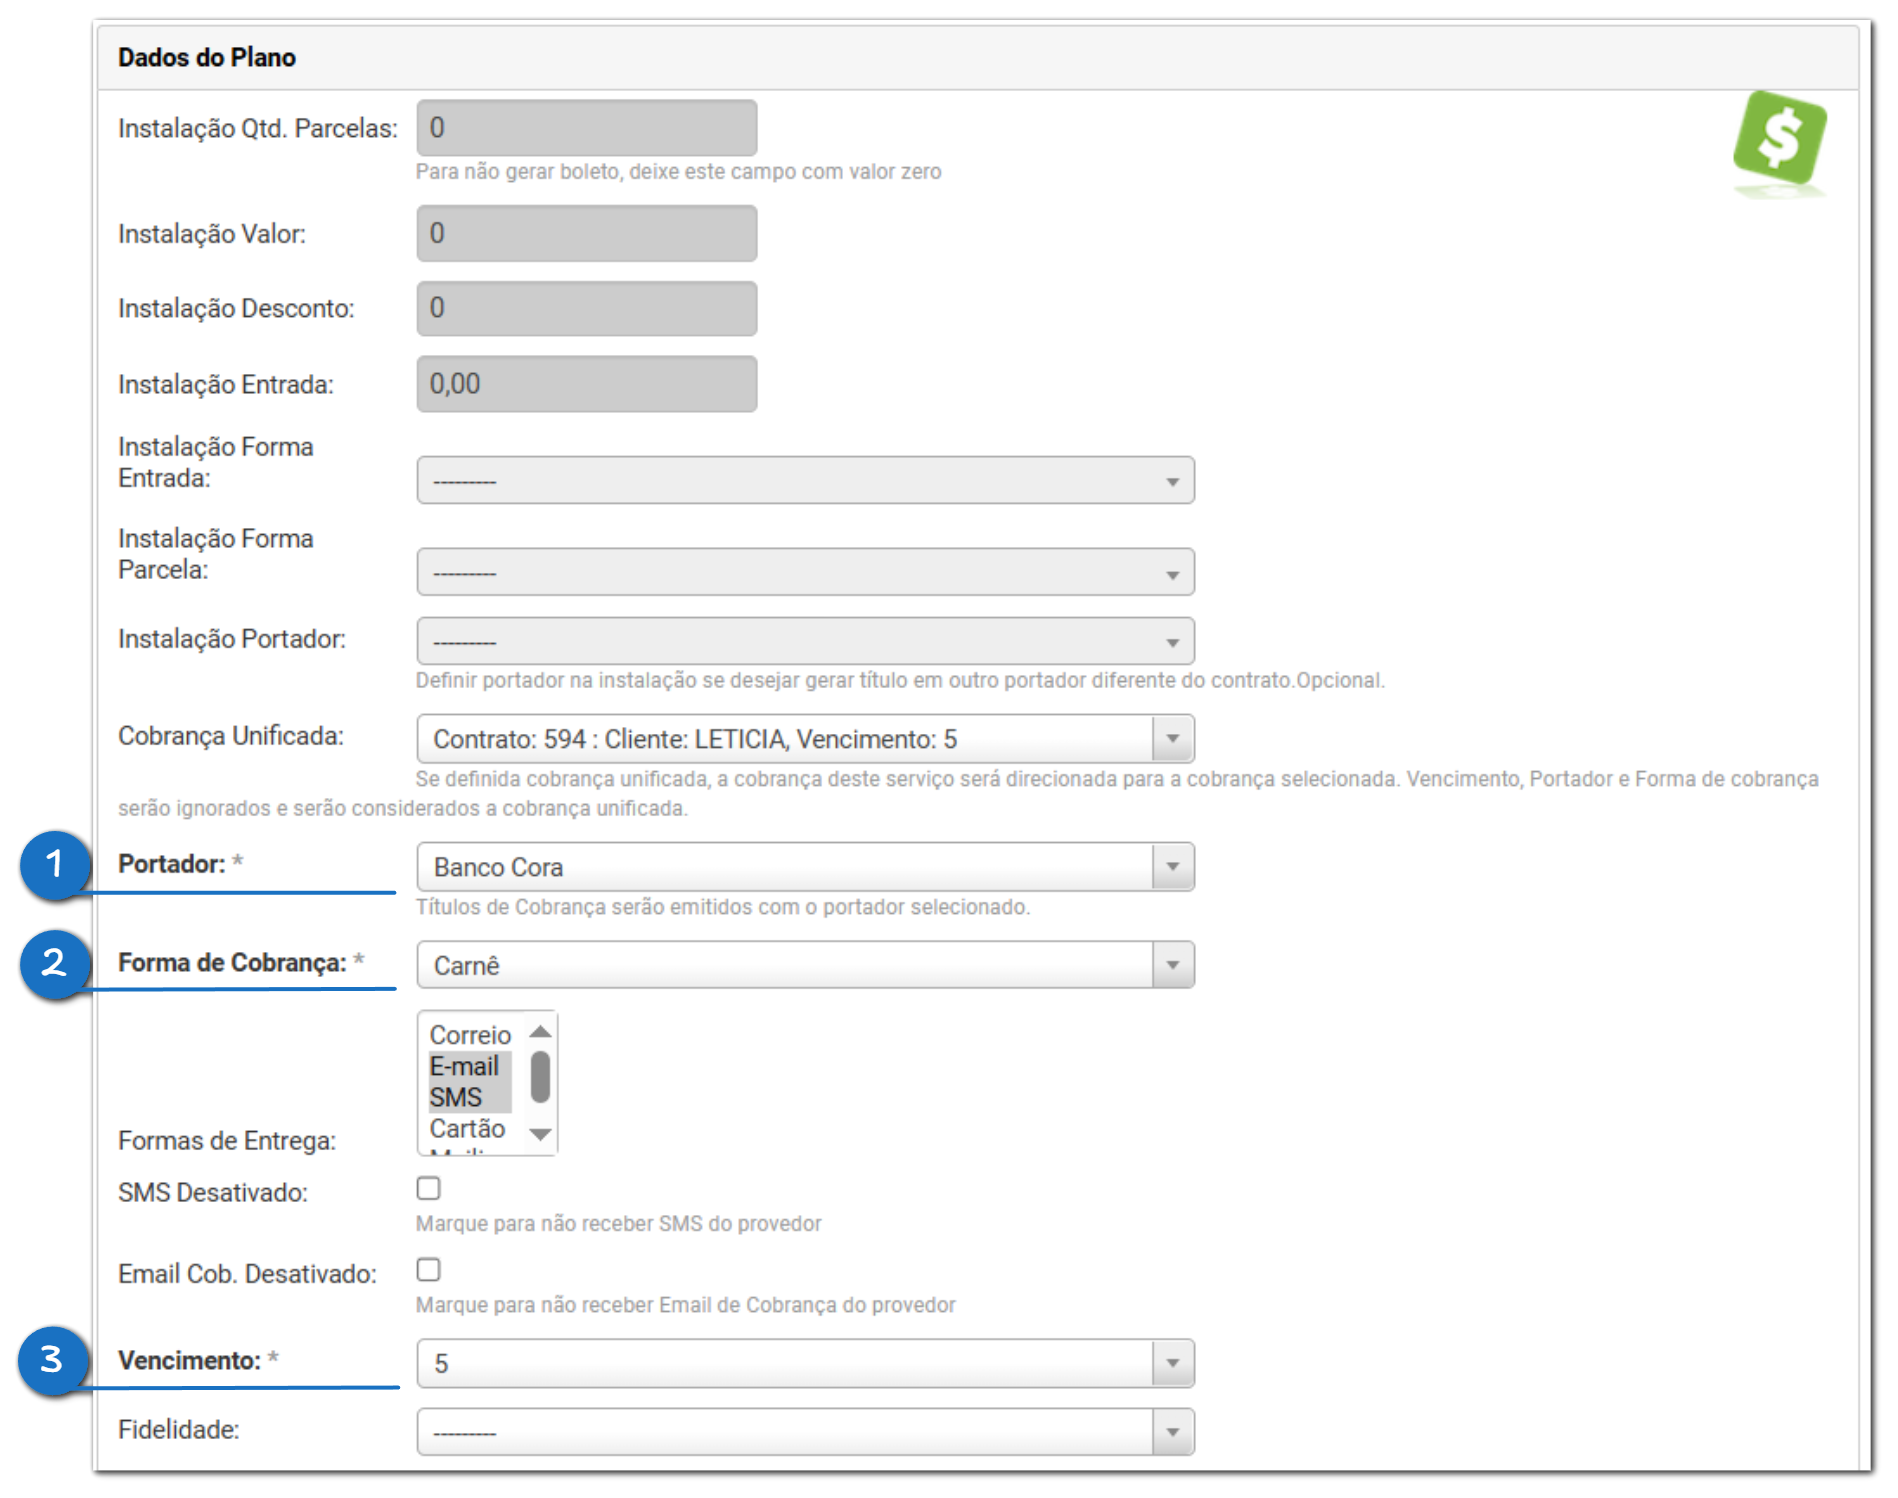Expand the Cobrança Unificada dropdown
Screen dimensions: 1898x1498
(805, 739)
